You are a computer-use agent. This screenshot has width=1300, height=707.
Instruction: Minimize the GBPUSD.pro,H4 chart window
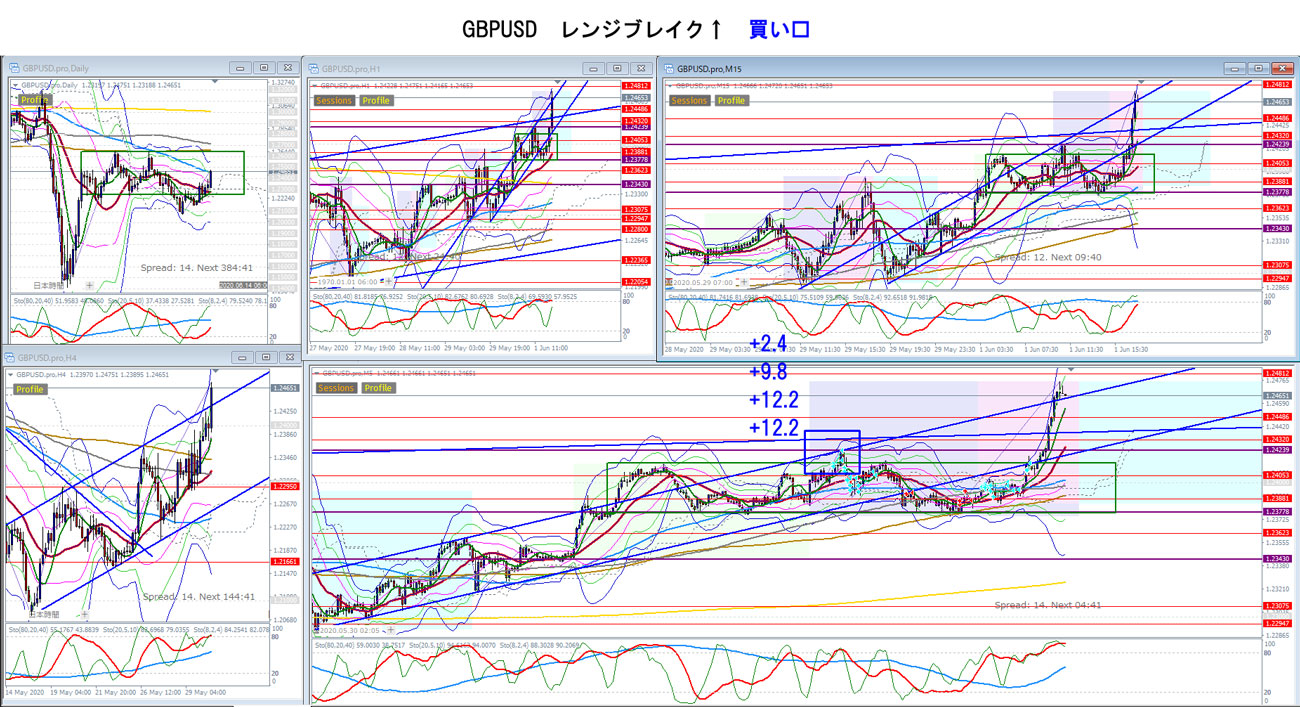click(x=241, y=357)
